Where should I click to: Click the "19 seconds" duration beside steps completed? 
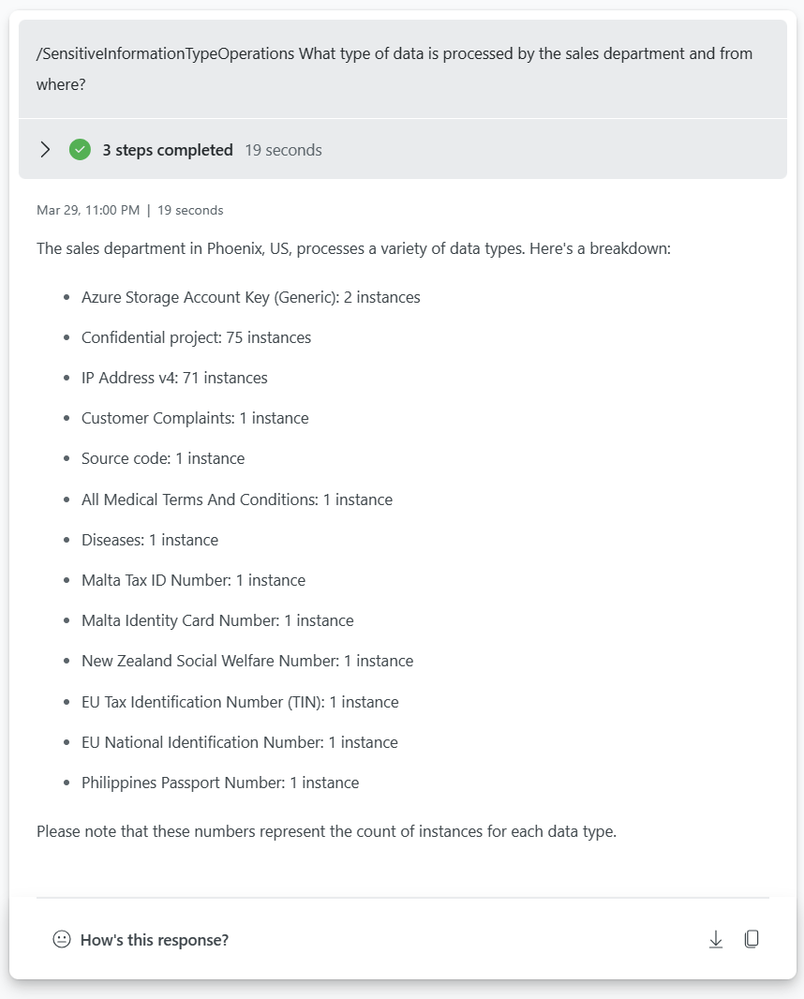283,150
